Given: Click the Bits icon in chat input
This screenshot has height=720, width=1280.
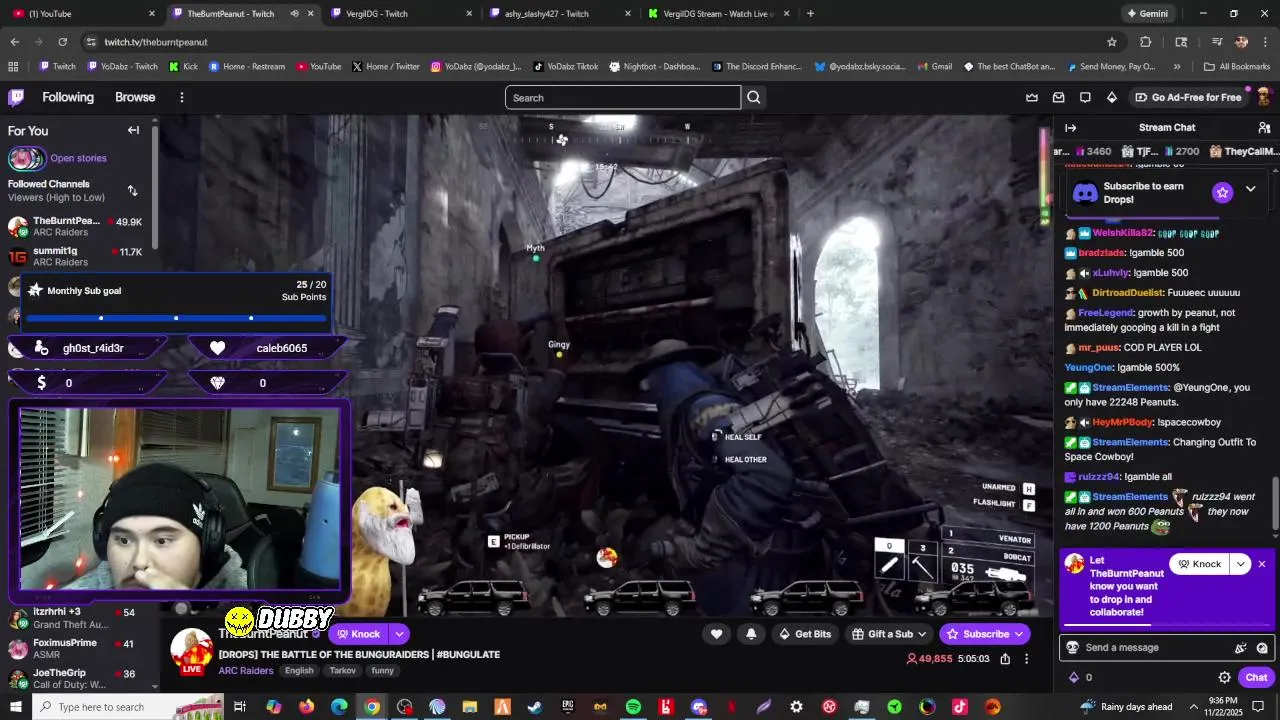Looking at the screenshot, I should (1241, 647).
